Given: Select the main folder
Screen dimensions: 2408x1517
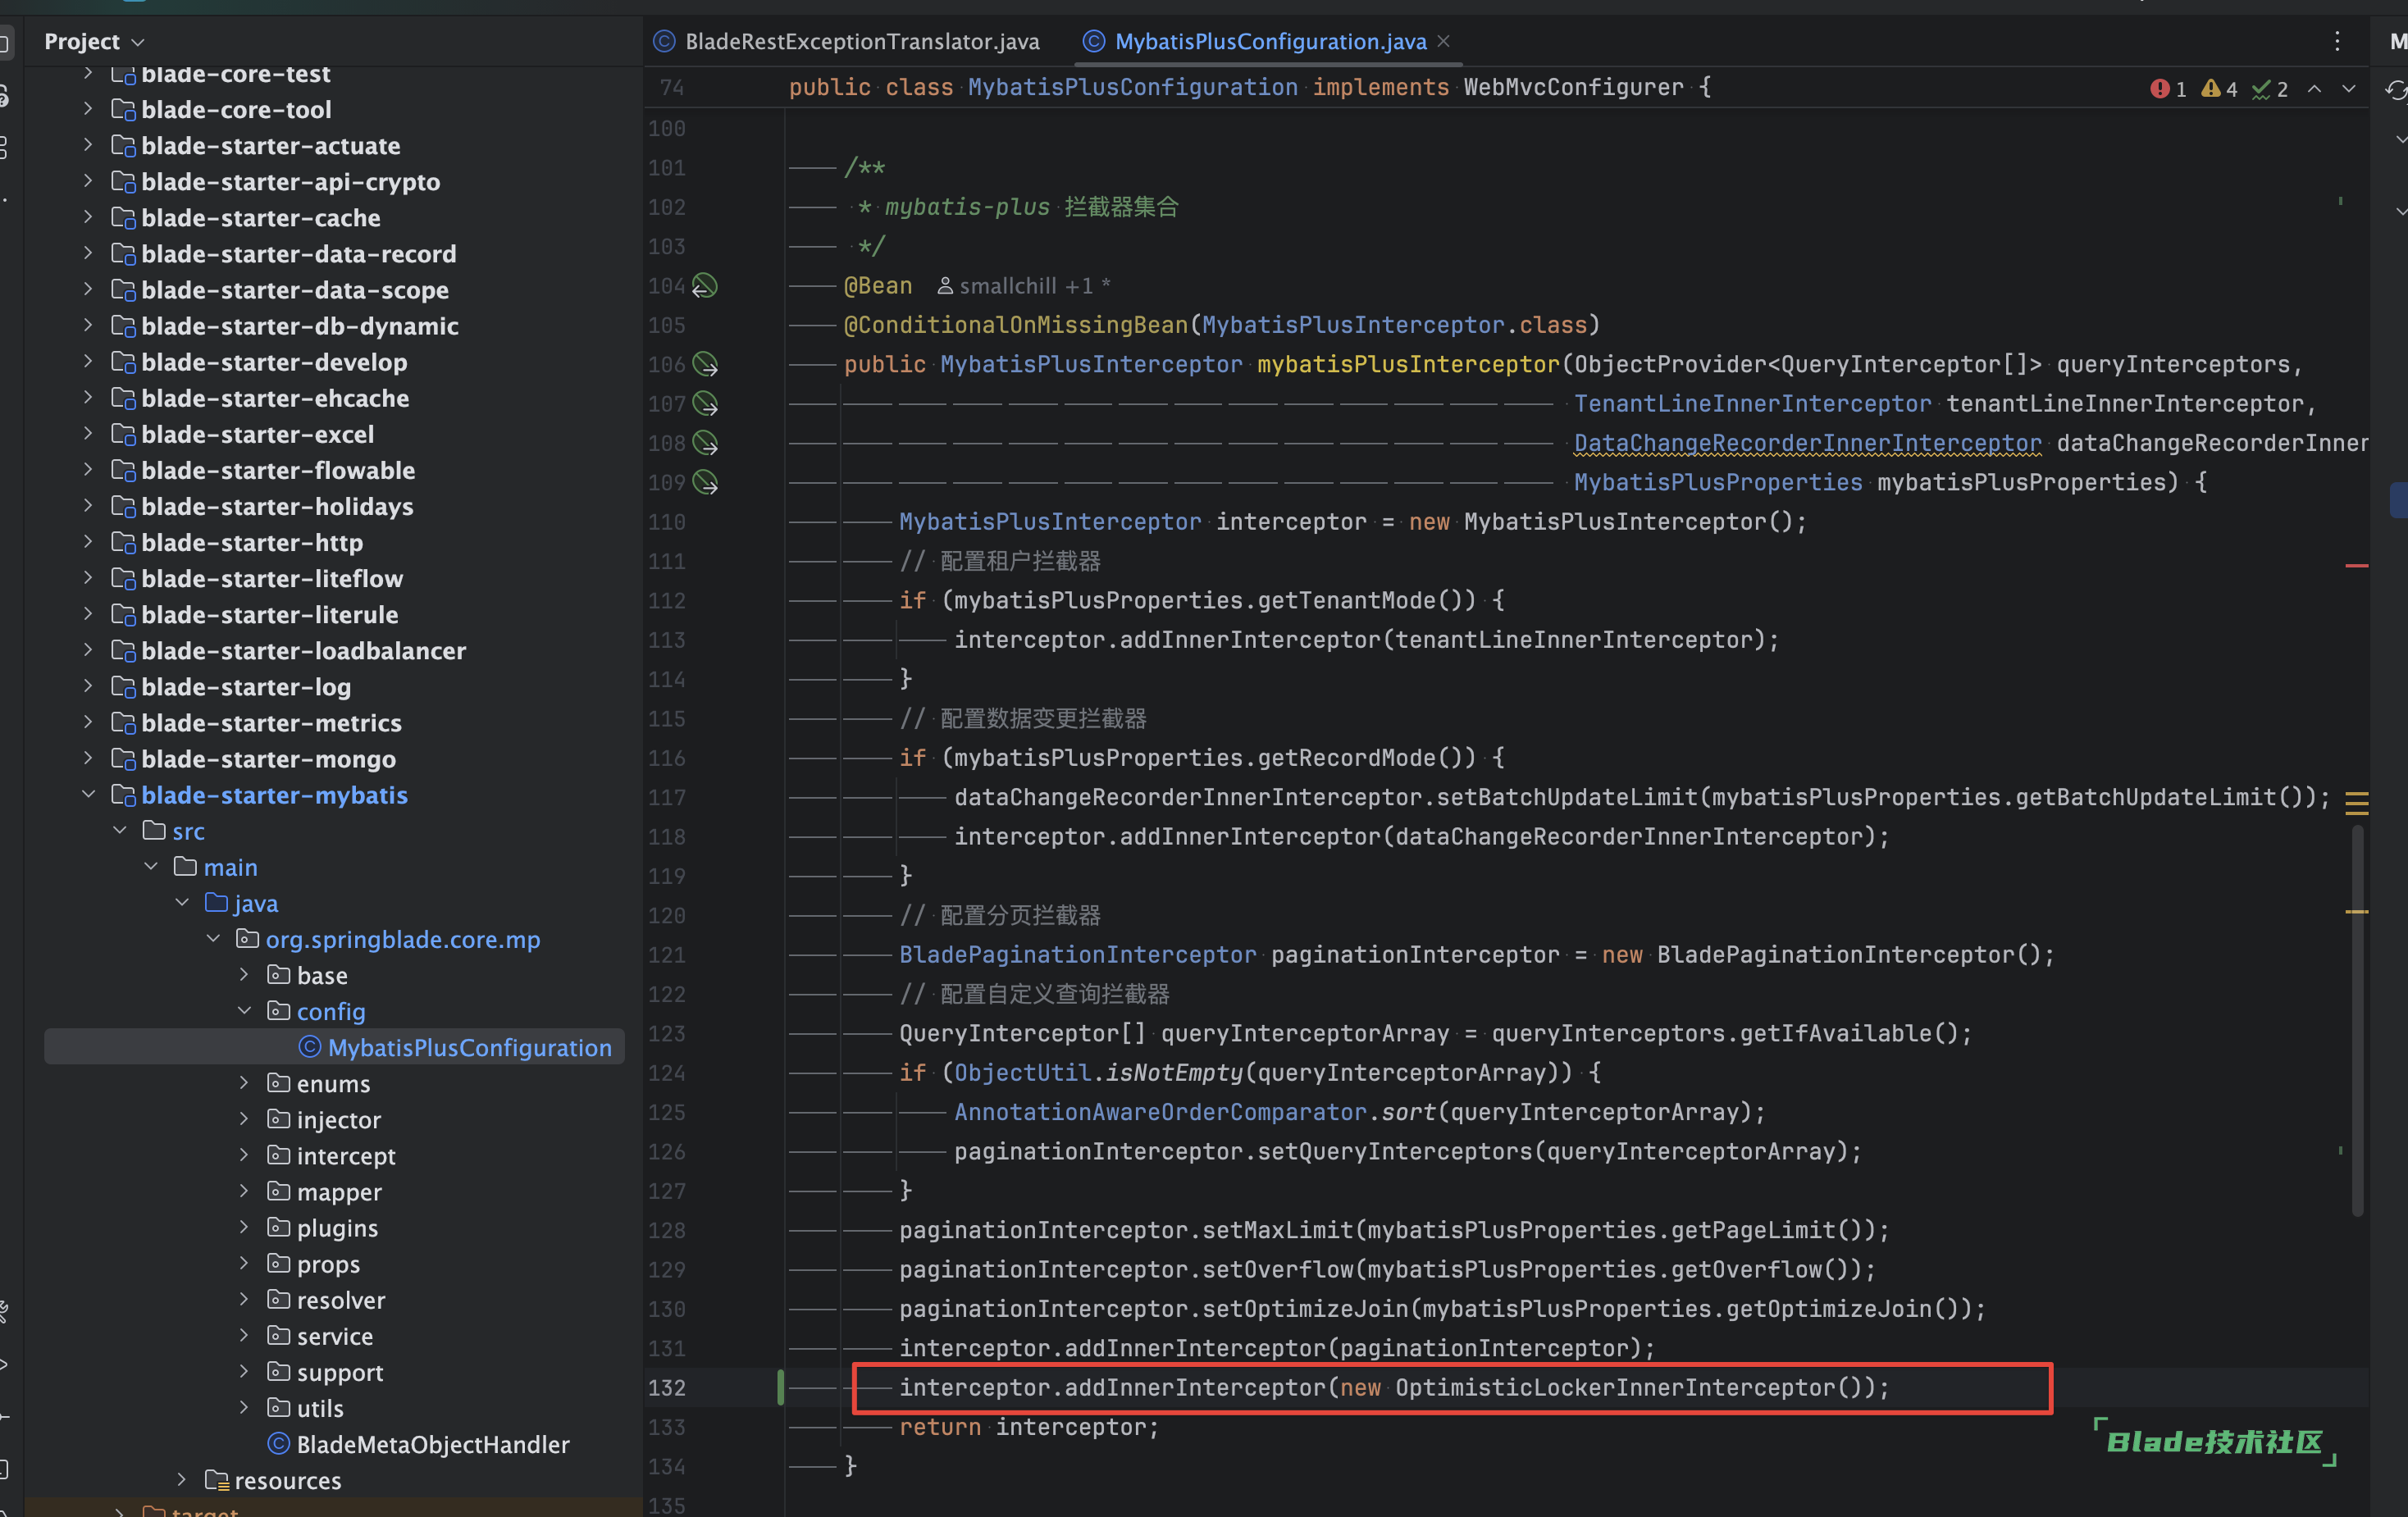Looking at the screenshot, I should pos(230,867).
